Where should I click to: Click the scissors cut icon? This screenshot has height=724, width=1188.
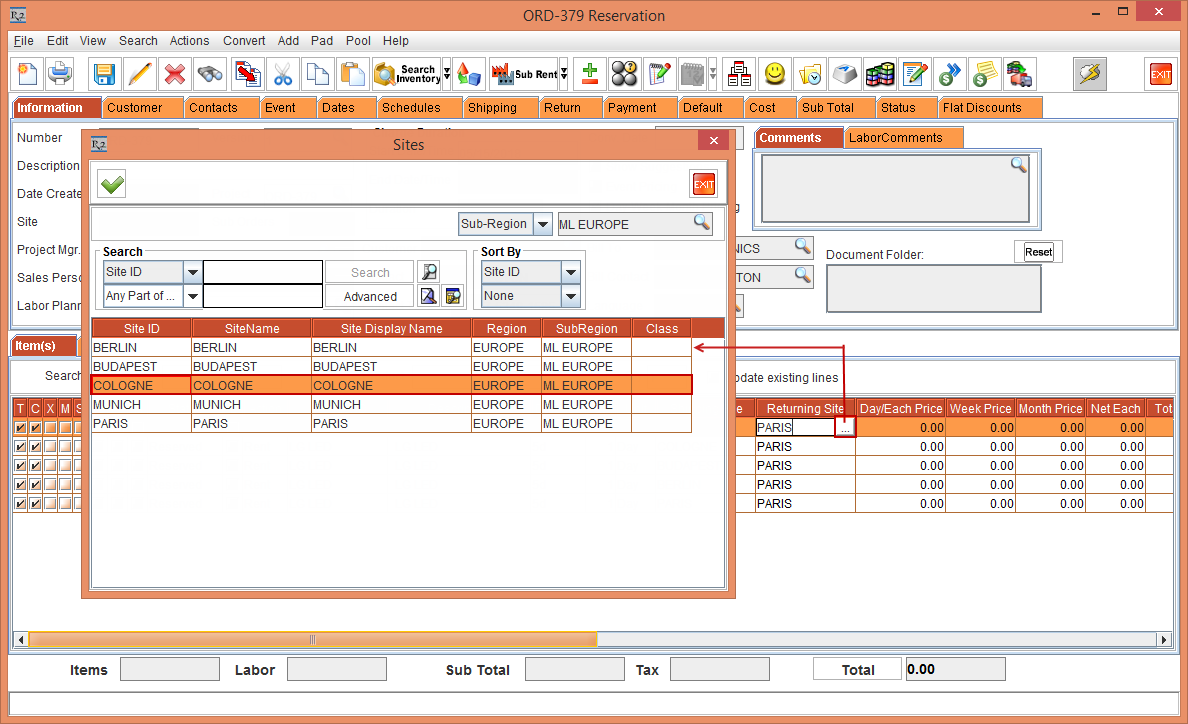(283, 74)
